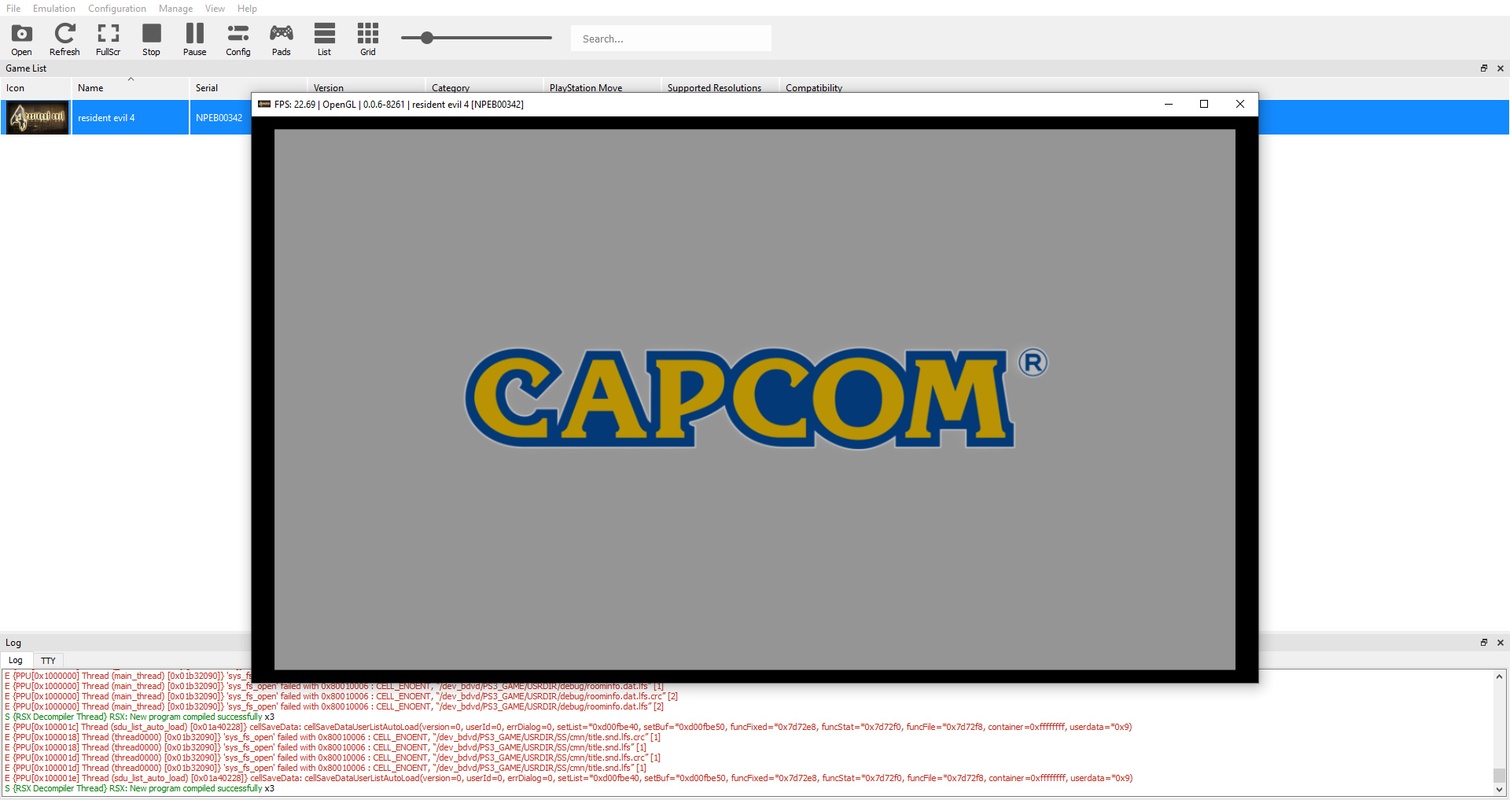1510x800 pixels.
Task: Select the NPEB00342 serial cell
Action: [x=219, y=117]
